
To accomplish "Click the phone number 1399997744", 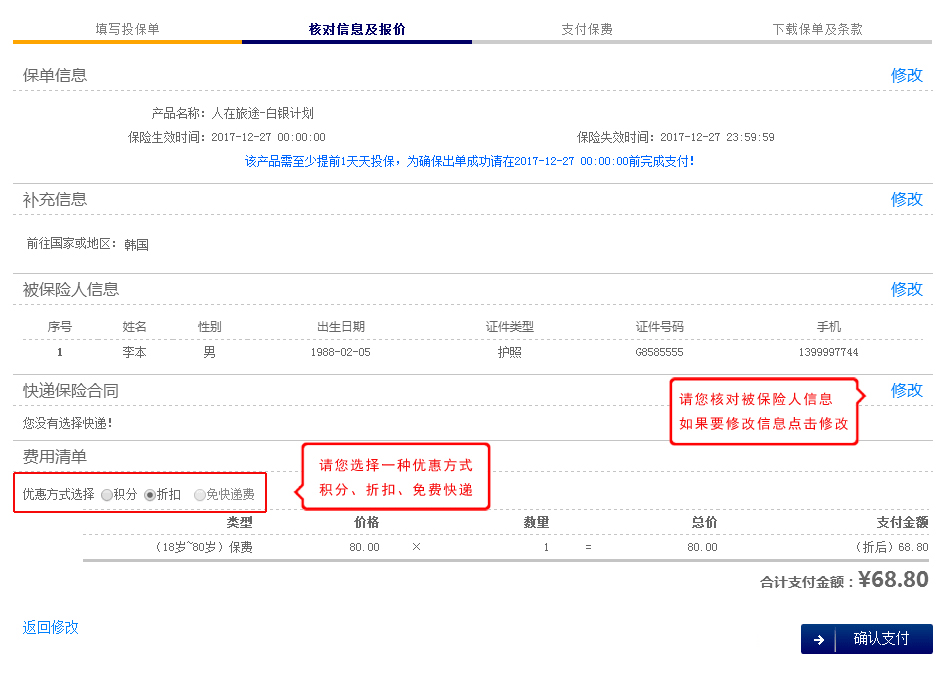I will [x=828, y=353].
